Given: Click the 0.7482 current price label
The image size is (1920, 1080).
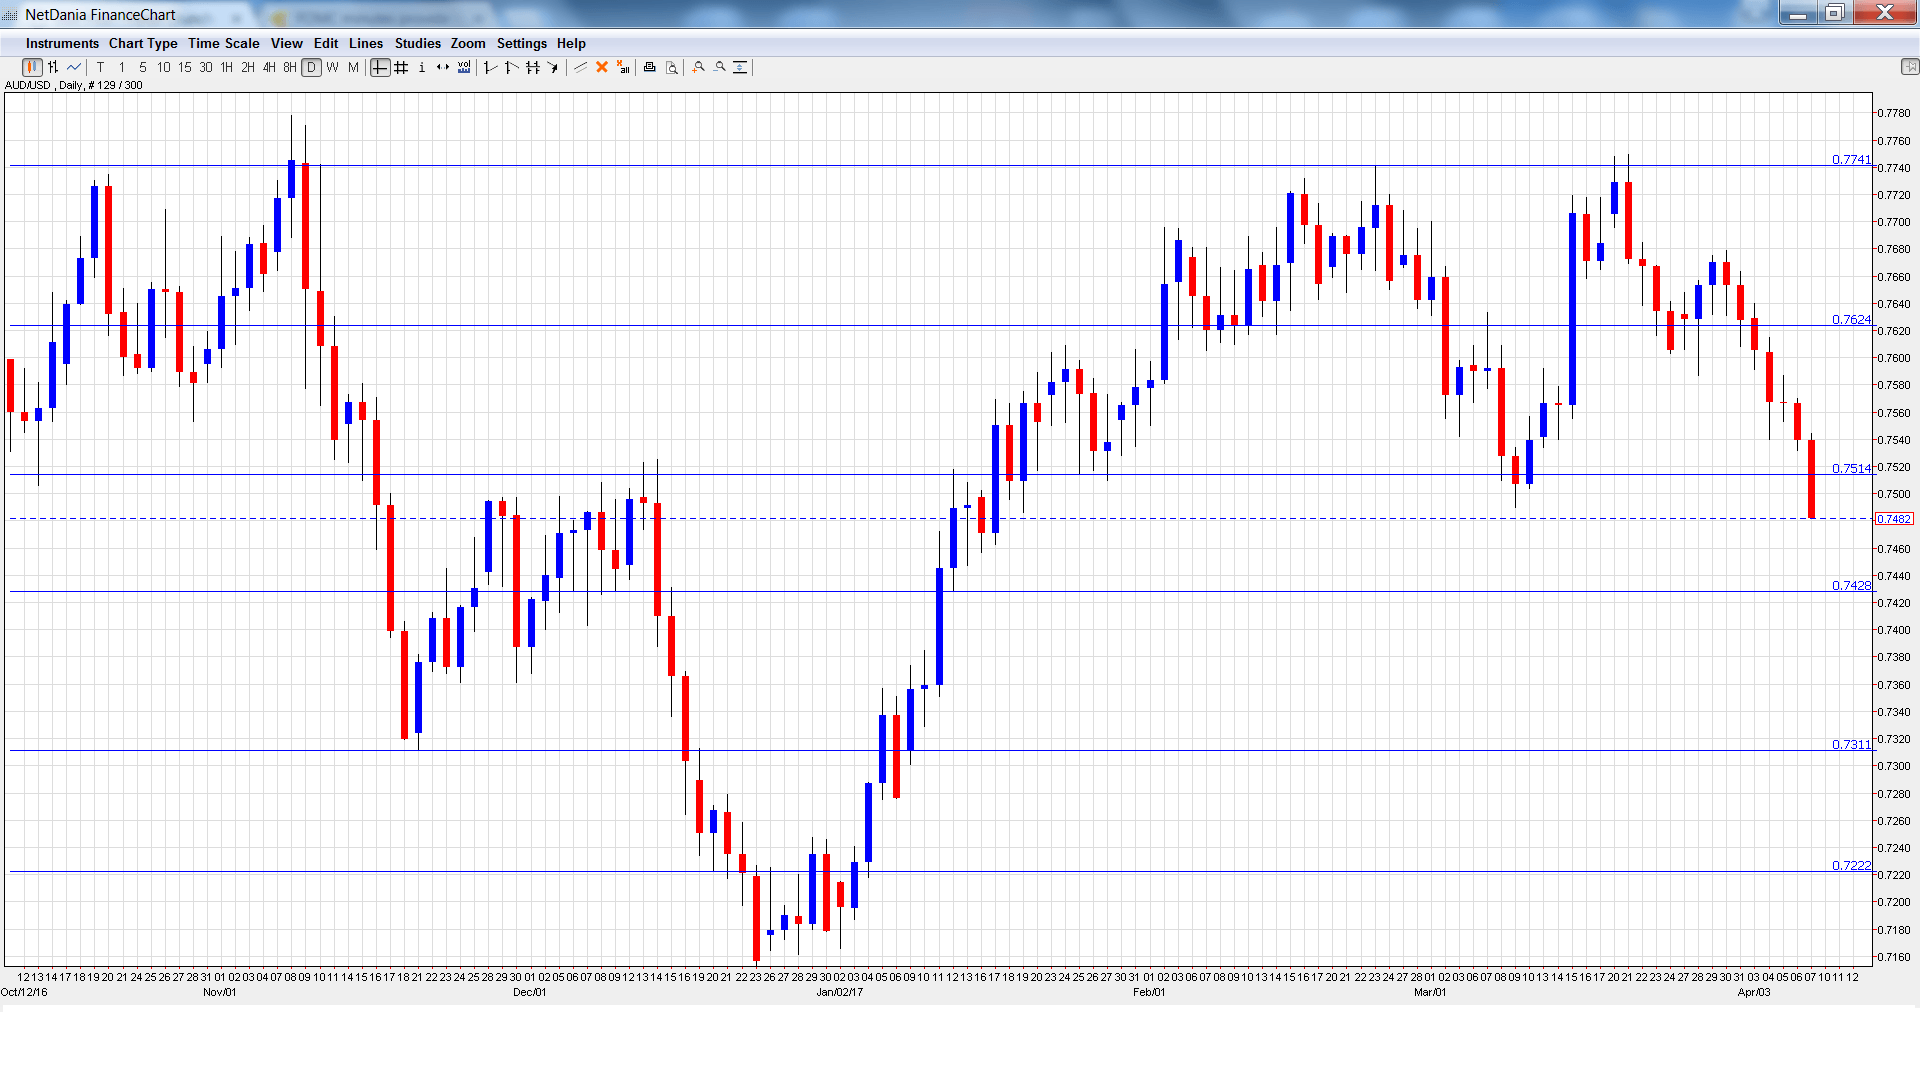Looking at the screenshot, I should tap(1893, 519).
